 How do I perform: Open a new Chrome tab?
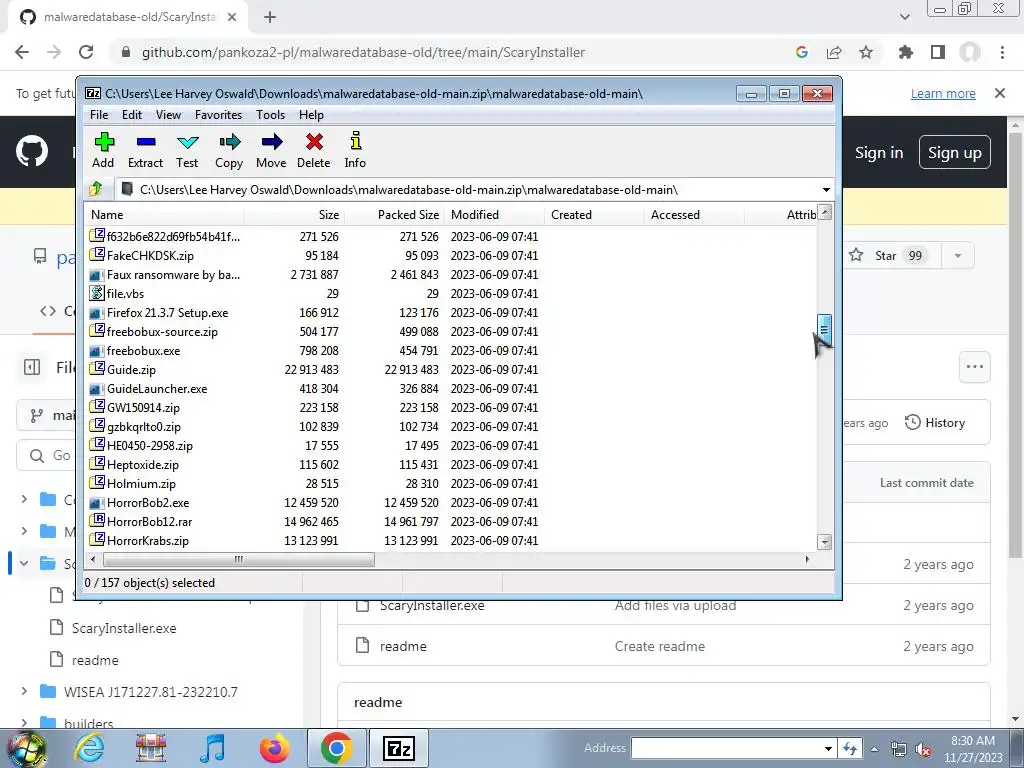click(x=270, y=18)
